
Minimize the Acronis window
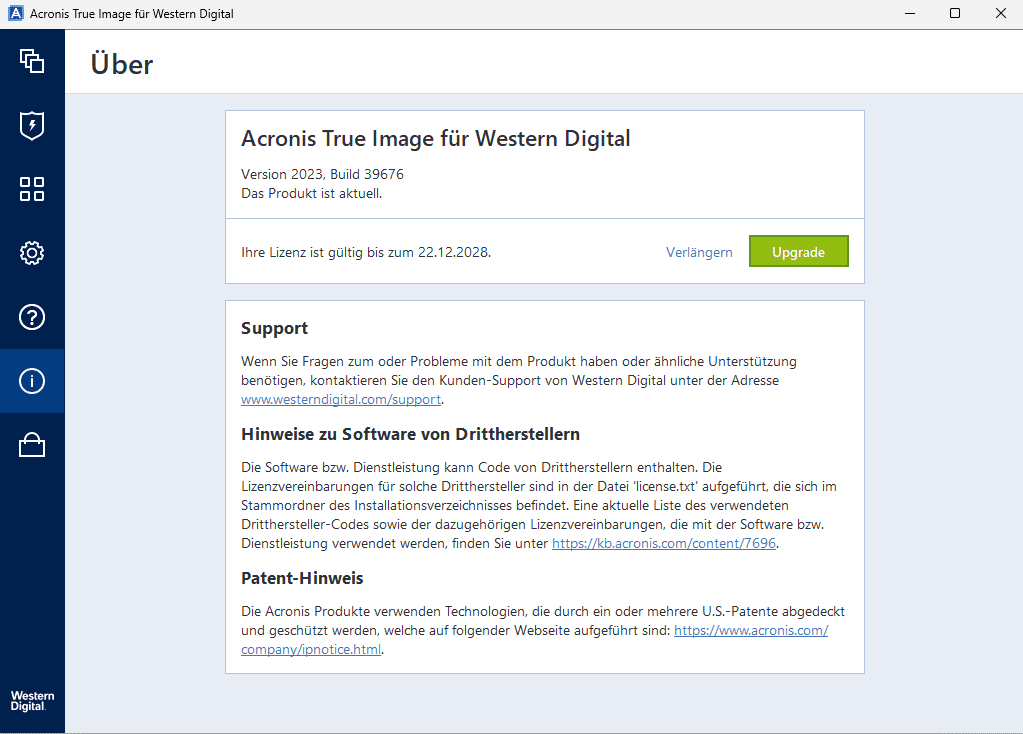click(x=910, y=14)
